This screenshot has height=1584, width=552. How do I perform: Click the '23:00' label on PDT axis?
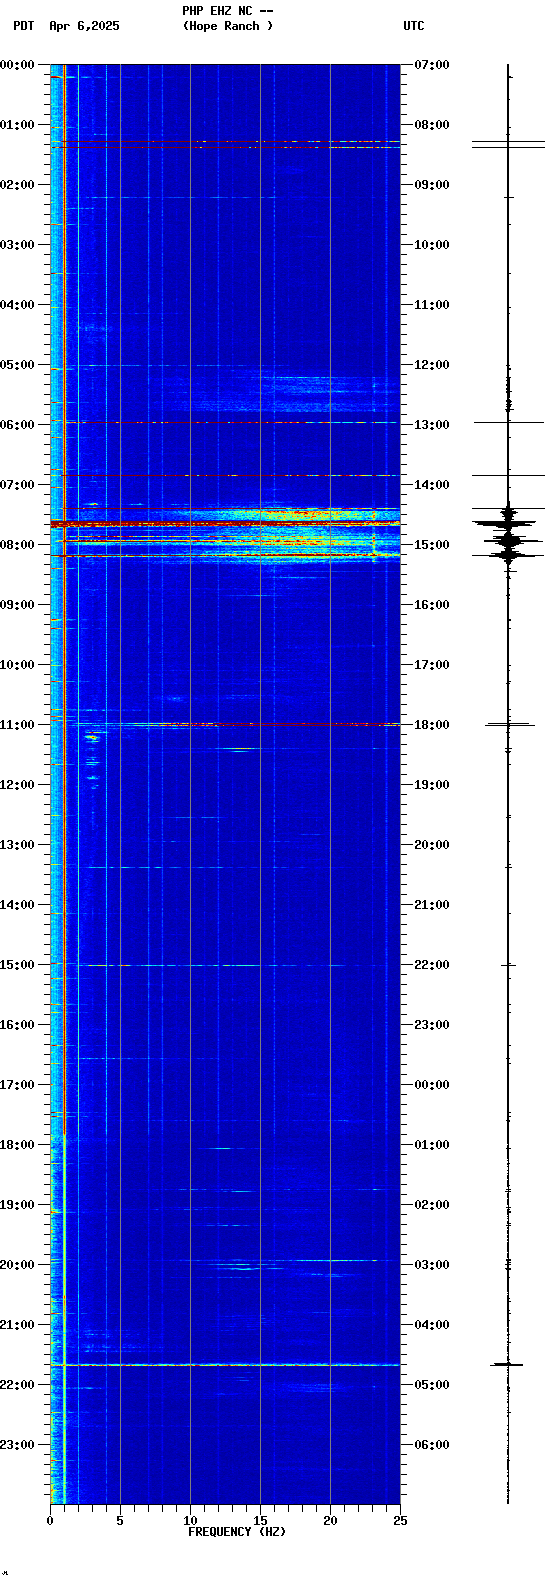[17, 1445]
